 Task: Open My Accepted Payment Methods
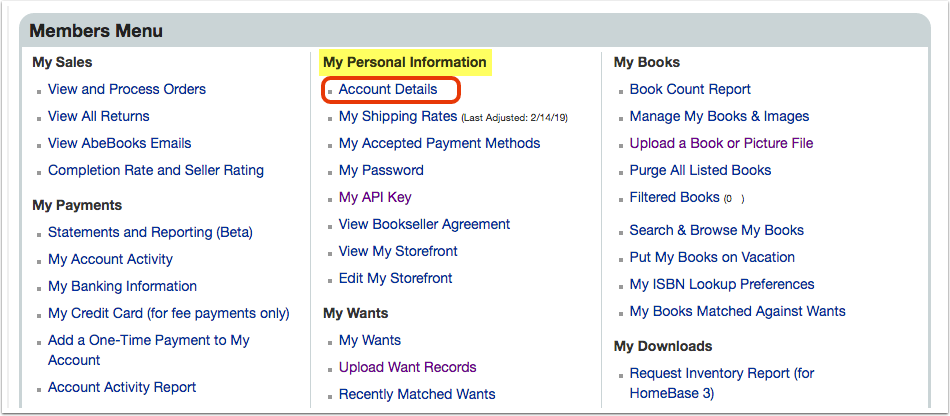[x=439, y=144]
